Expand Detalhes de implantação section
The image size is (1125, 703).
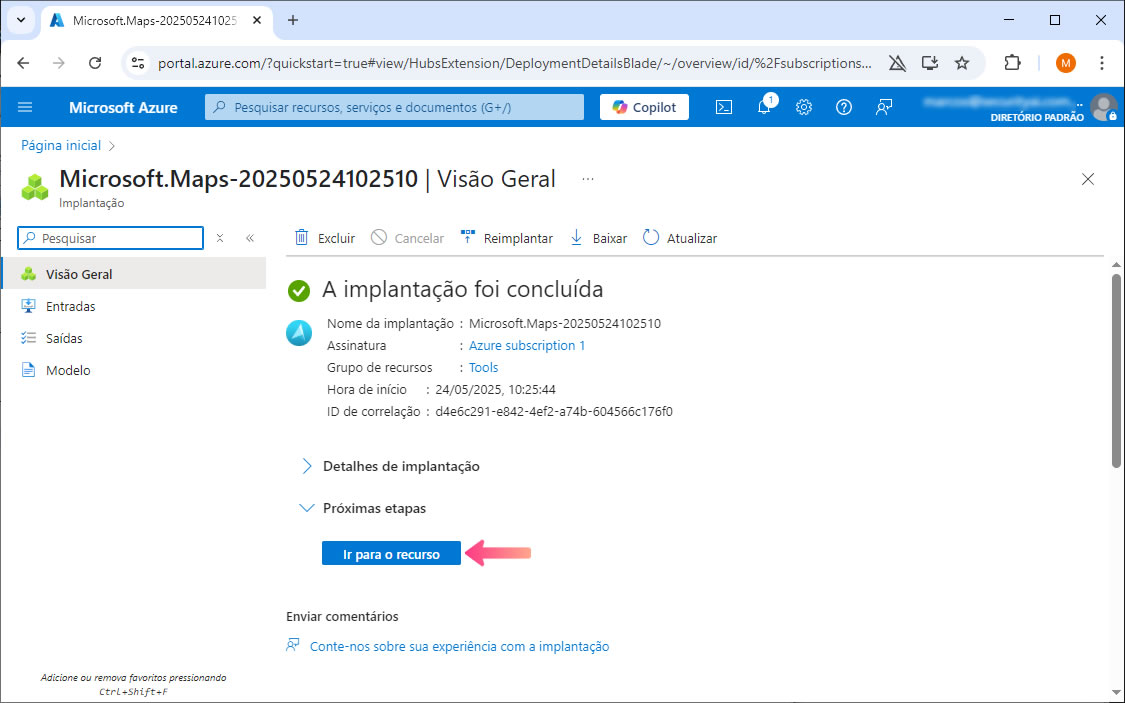390,466
